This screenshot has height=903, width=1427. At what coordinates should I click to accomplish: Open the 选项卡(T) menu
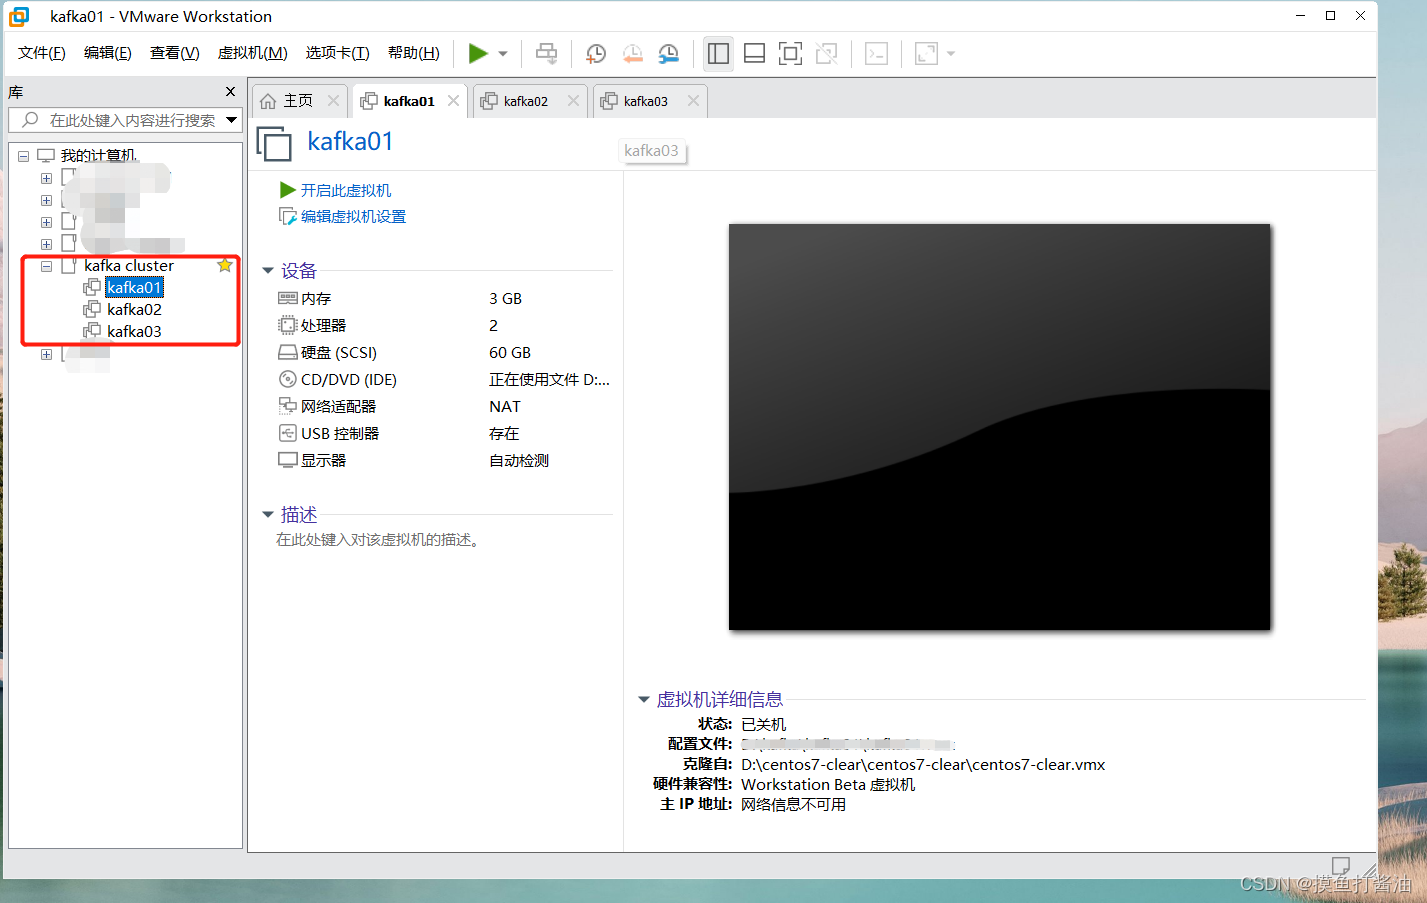tap(337, 53)
